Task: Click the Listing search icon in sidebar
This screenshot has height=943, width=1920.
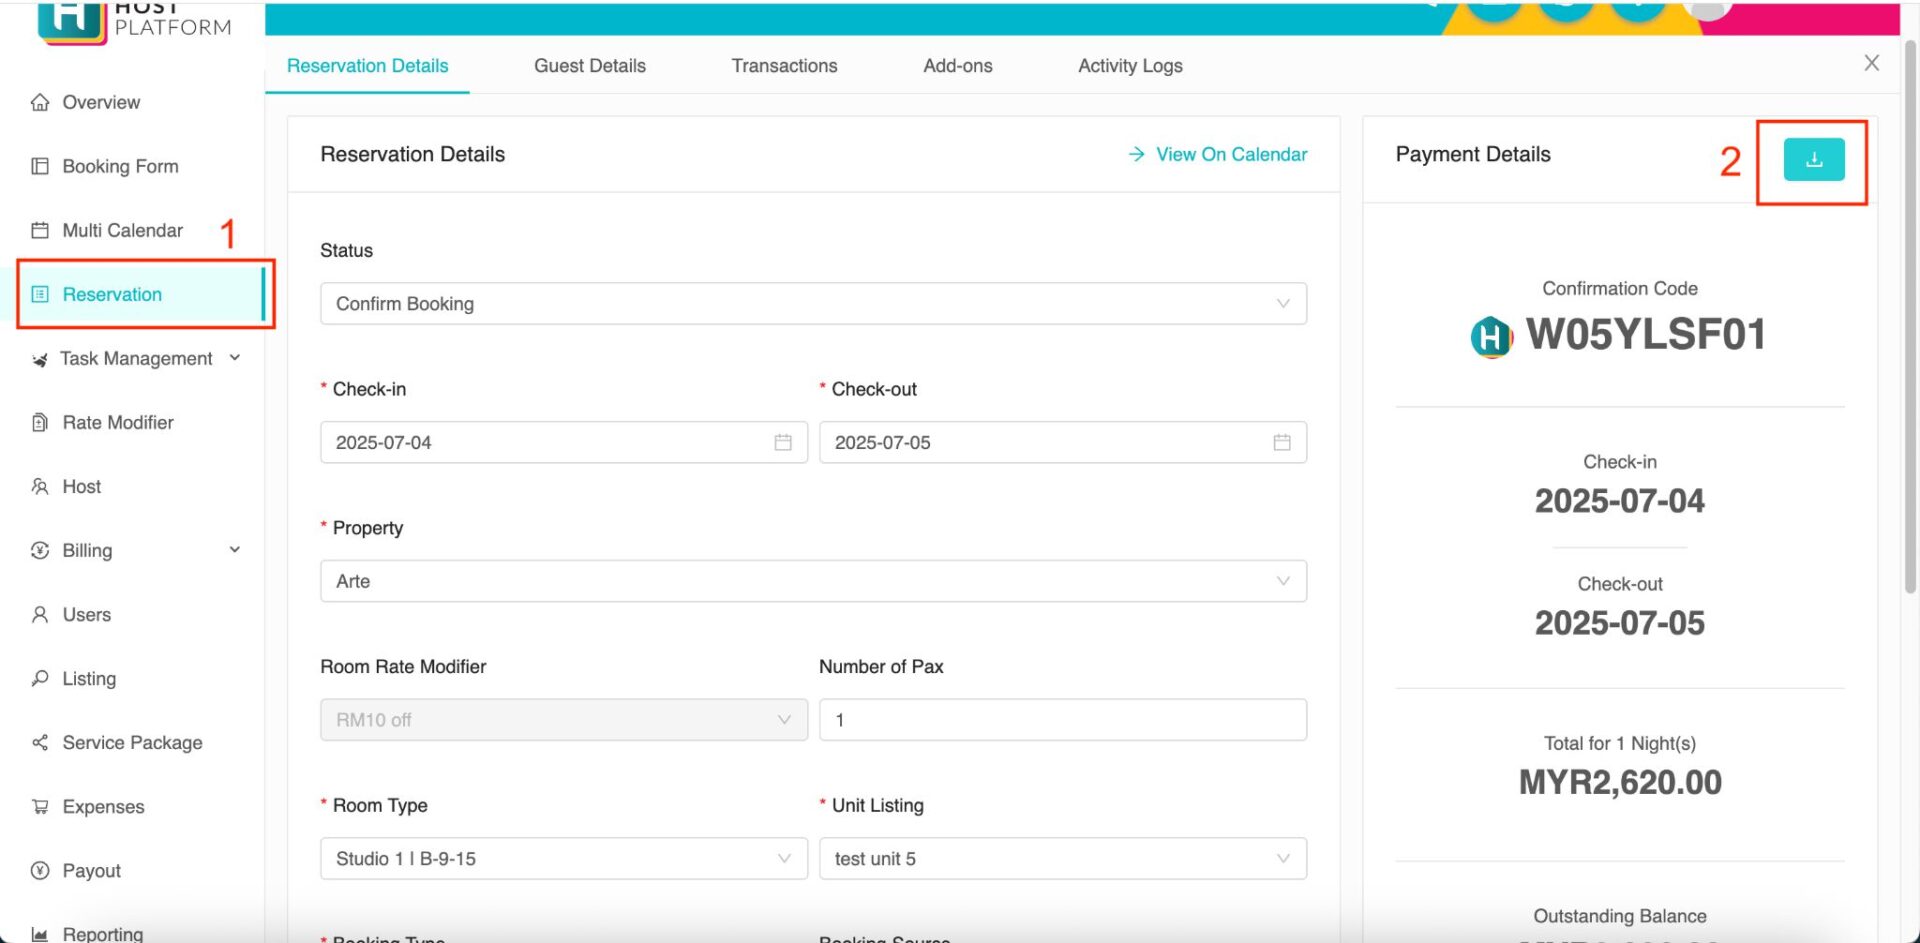Action: (x=40, y=678)
